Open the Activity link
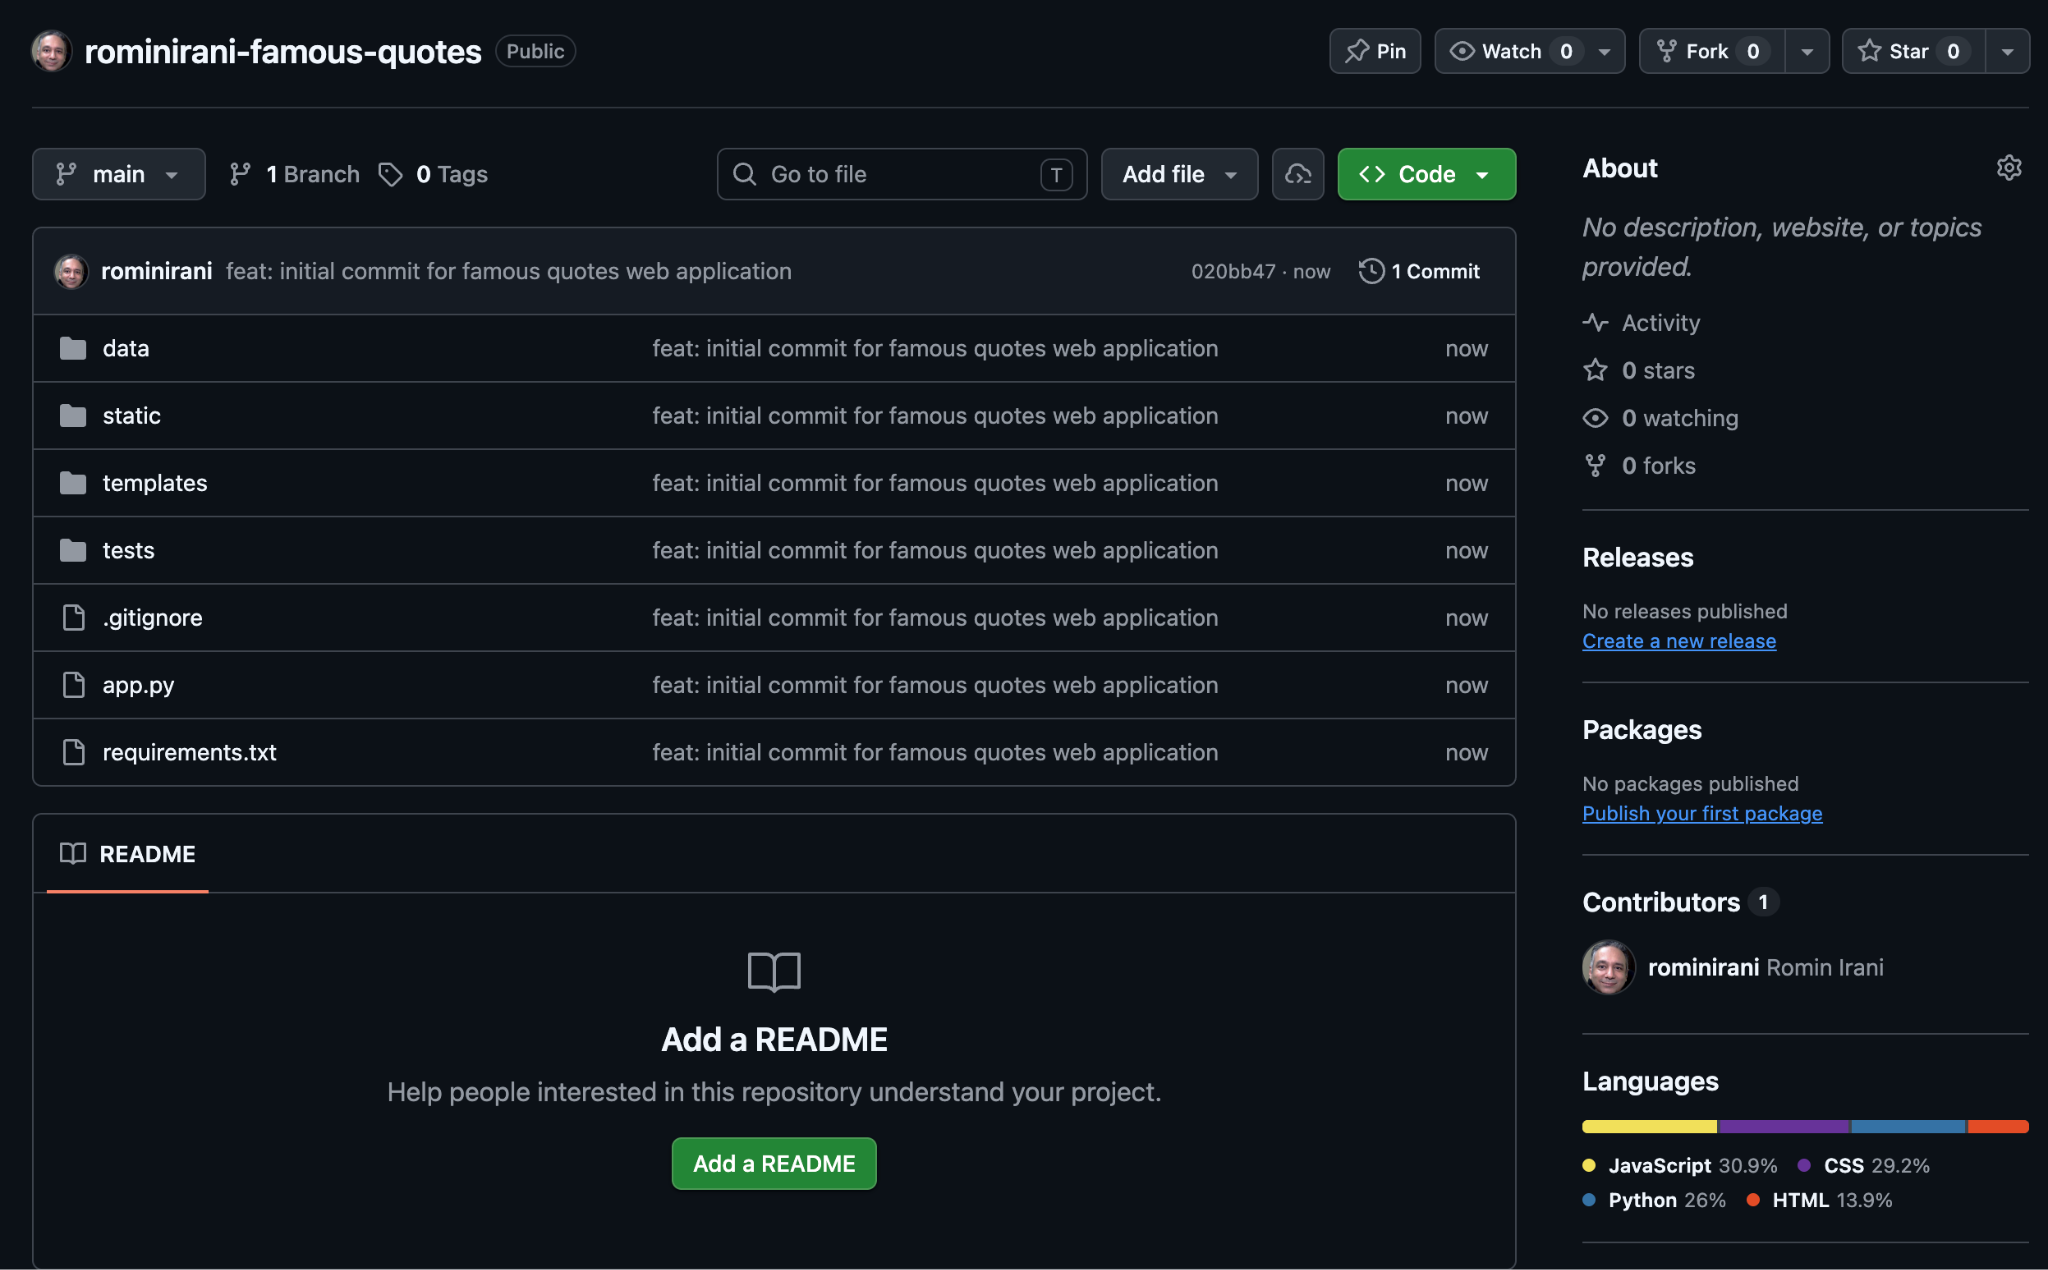This screenshot has height=1270, width=2048. coord(1661,322)
